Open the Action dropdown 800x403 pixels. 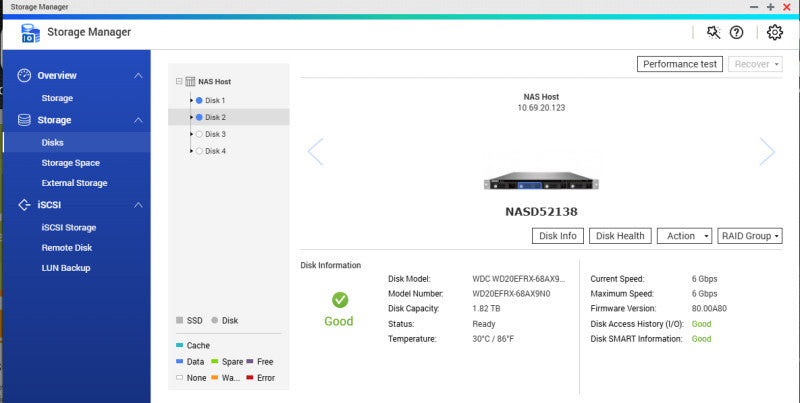[x=684, y=236]
